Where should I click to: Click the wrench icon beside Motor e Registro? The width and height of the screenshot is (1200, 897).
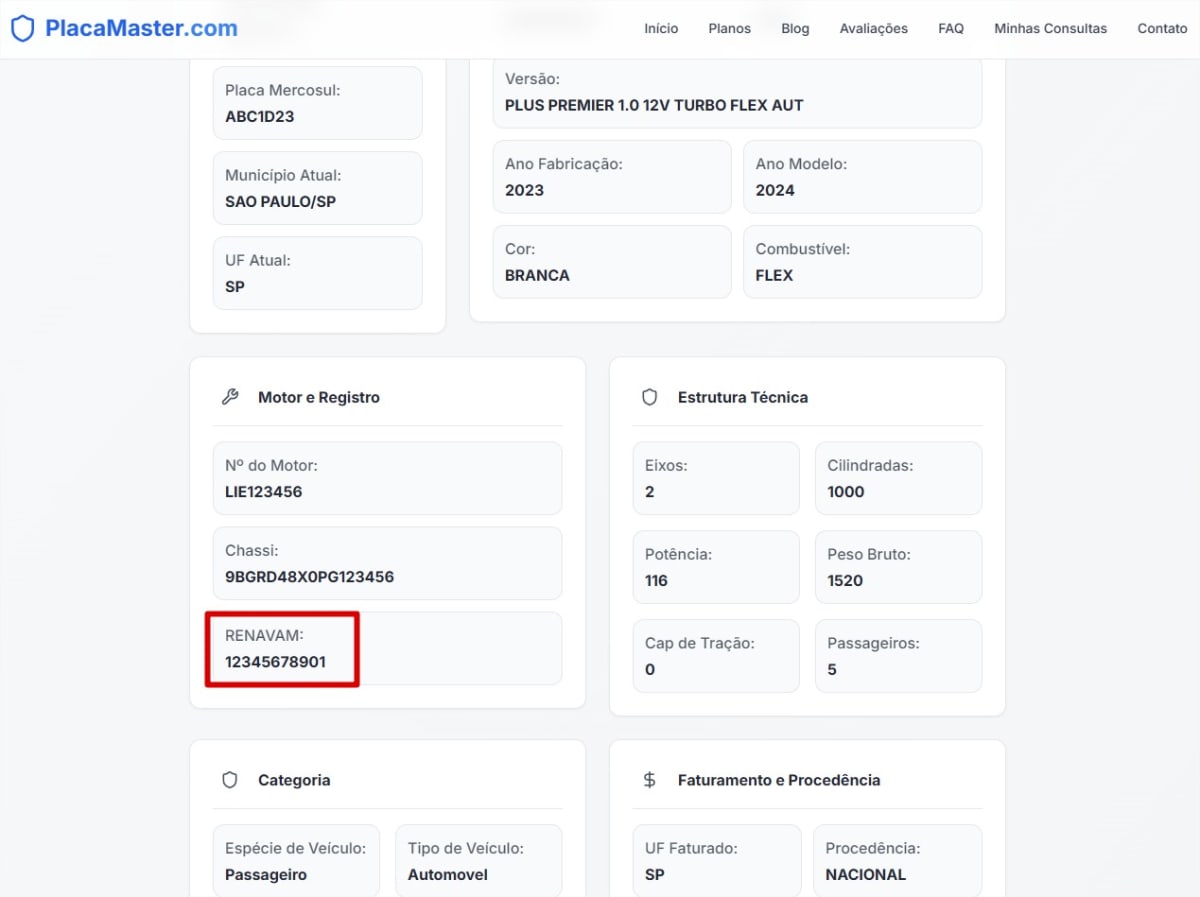pyautogui.click(x=230, y=397)
